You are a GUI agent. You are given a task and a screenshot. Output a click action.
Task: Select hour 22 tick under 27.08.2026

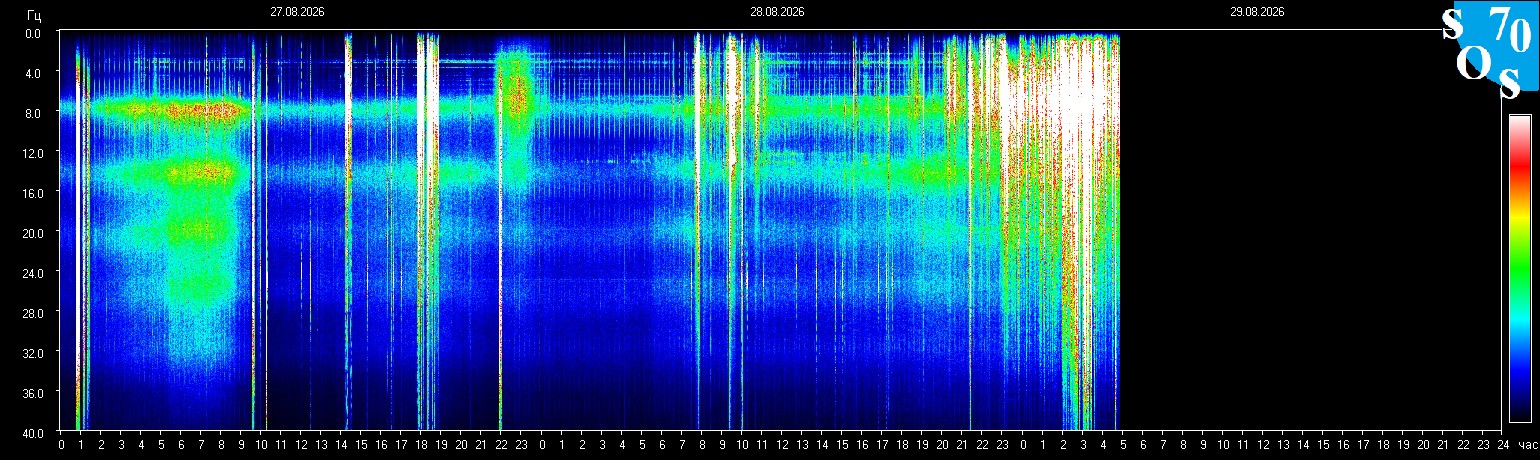click(x=502, y=445)
